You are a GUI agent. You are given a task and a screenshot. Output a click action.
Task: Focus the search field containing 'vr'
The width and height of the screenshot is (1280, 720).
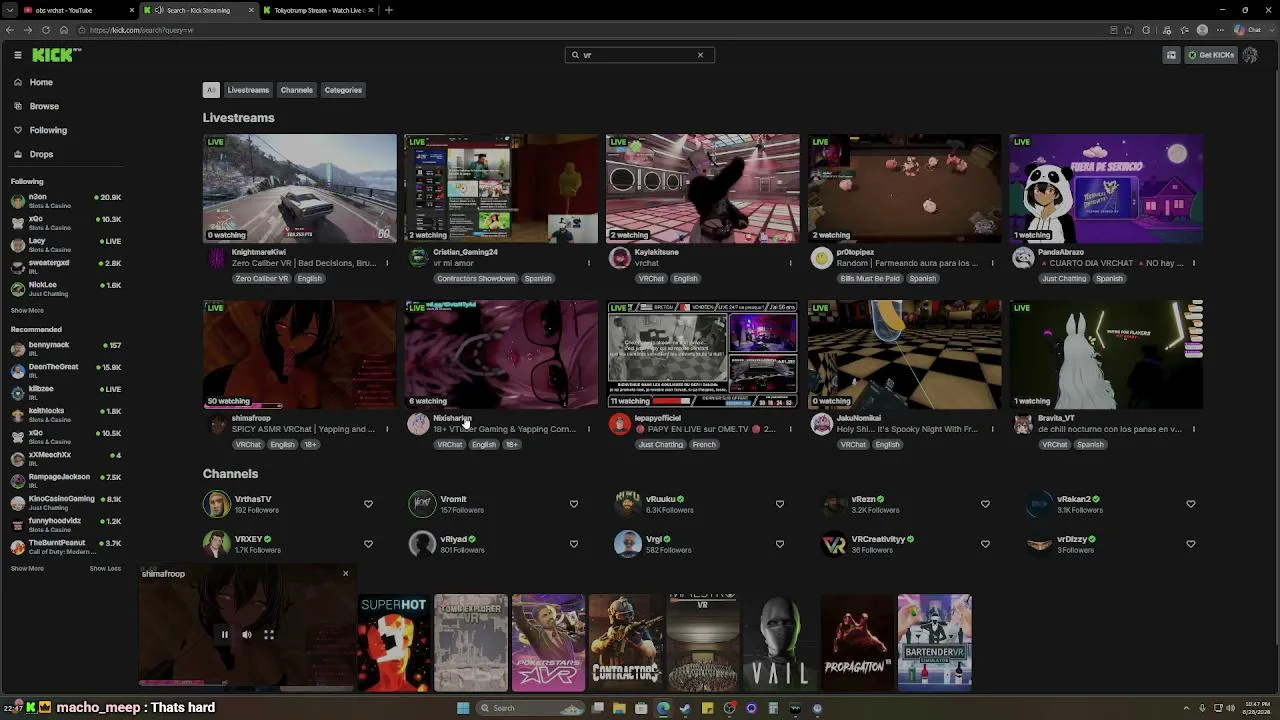[x=639, y=55]
